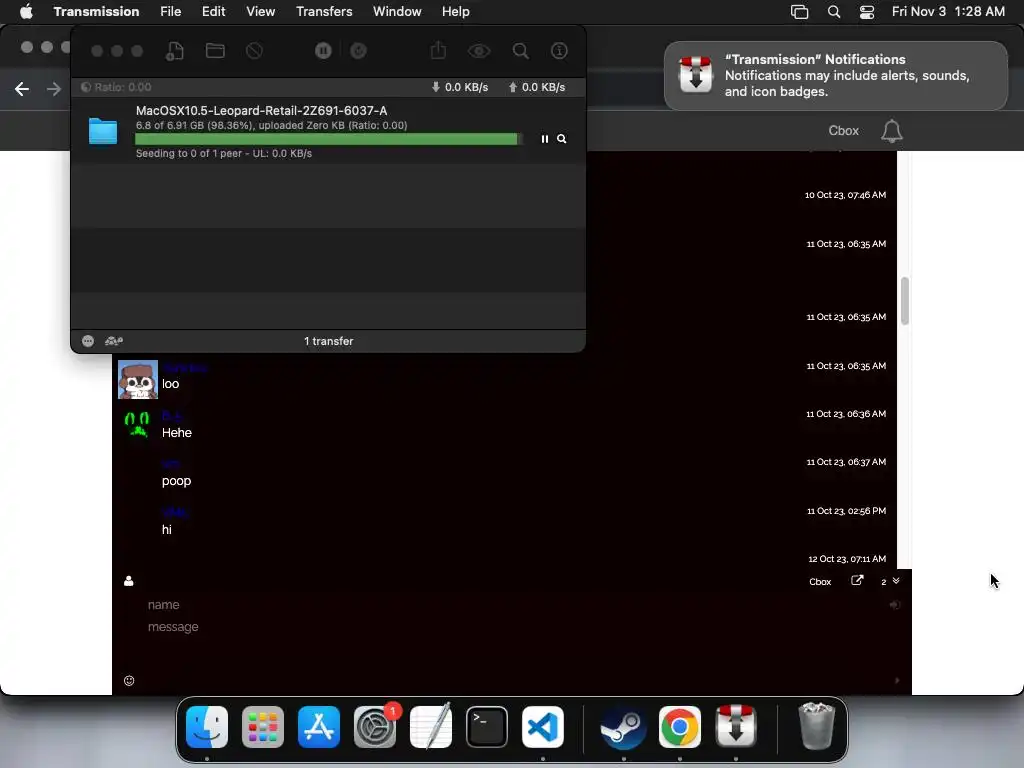Open Stage Manager windows icon in menu bar
This screenshot has width=1024, height=768.
[799, 12]
